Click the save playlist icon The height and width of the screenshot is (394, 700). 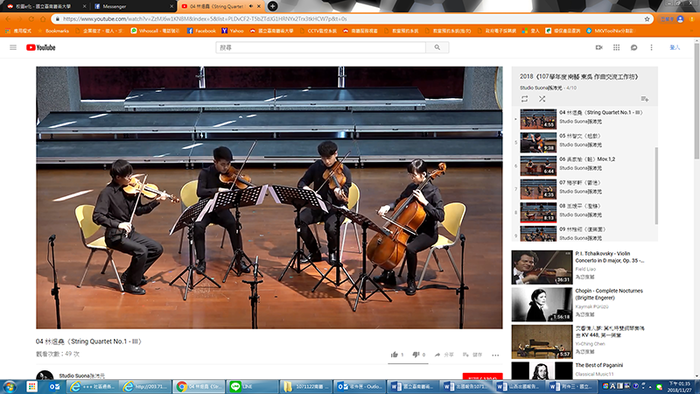tap(644, 99)
